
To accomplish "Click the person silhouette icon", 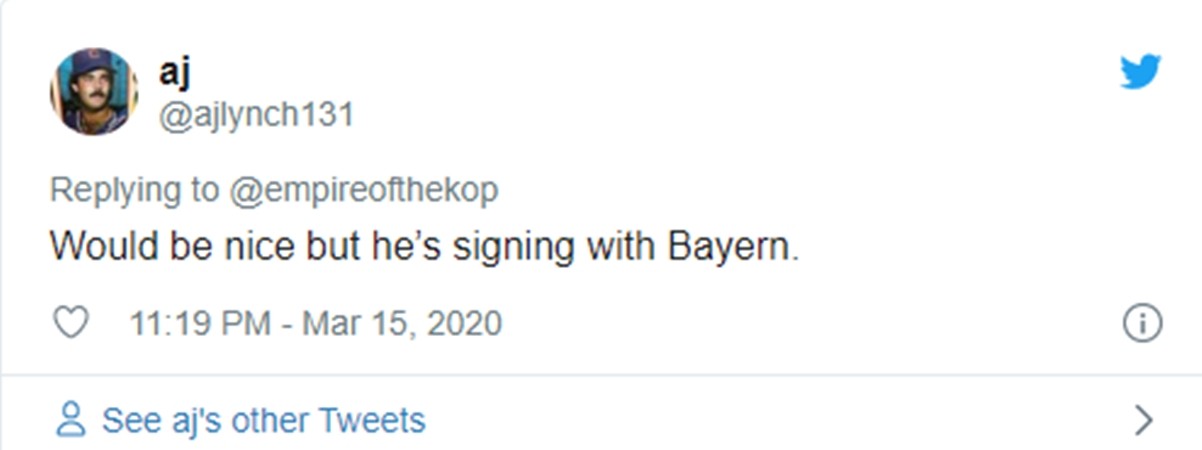I will click(70, 420).
